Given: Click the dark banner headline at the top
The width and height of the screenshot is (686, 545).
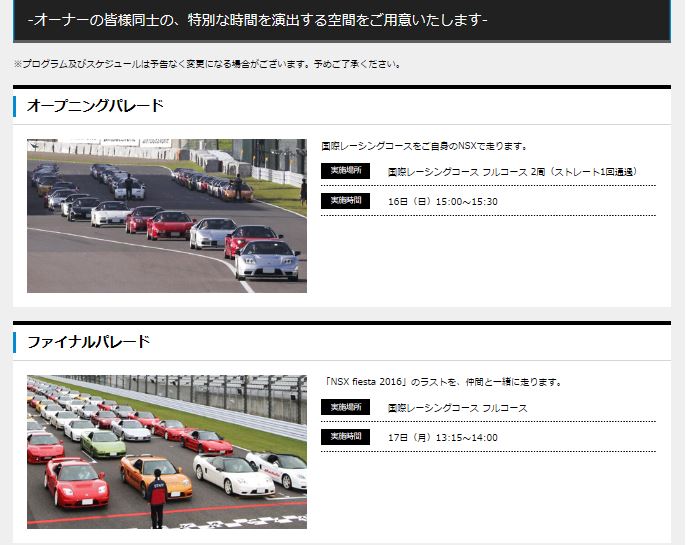Looking at the screenshot, I should pyautogui.click(x=258, y=20).
